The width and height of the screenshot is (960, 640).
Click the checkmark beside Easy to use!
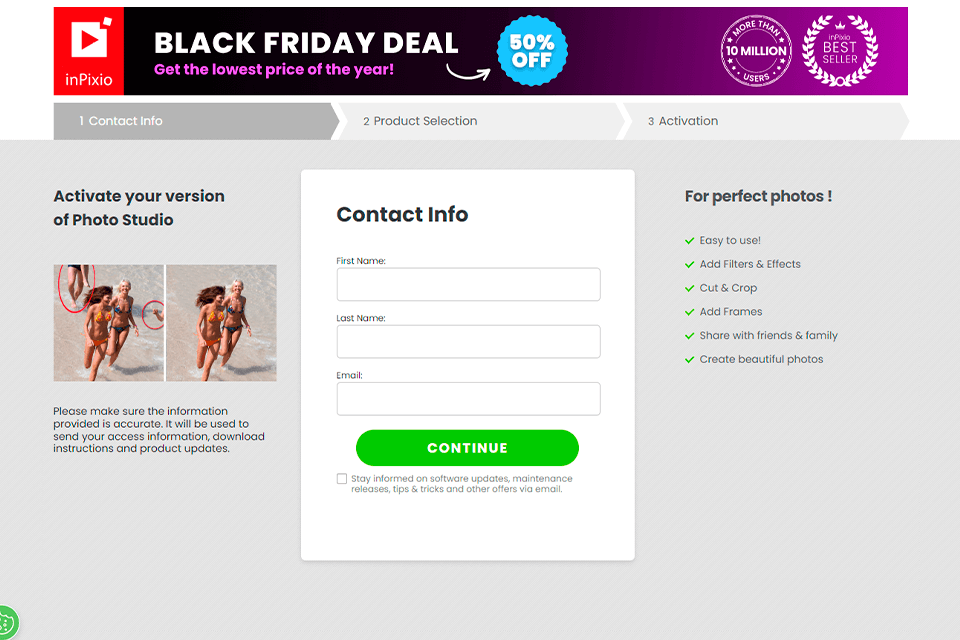690,241
